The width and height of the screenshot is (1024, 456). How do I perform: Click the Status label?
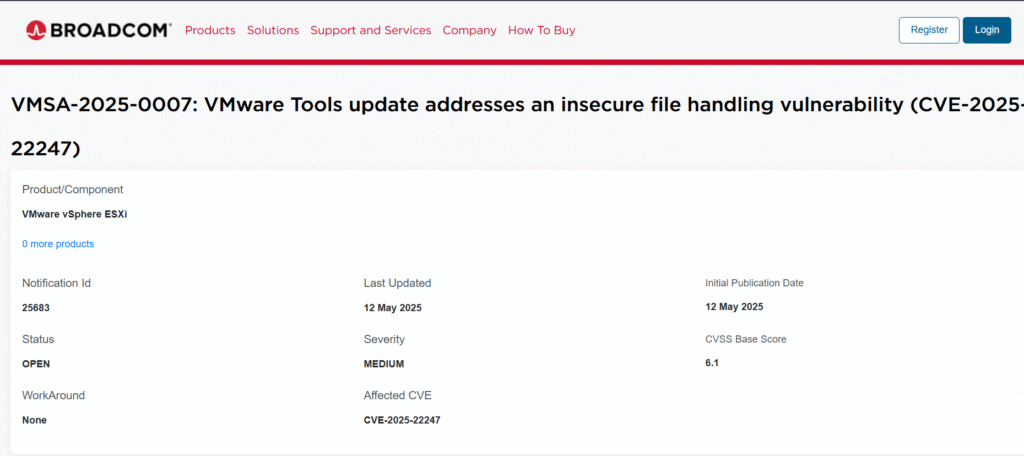[x=39, y=340]
